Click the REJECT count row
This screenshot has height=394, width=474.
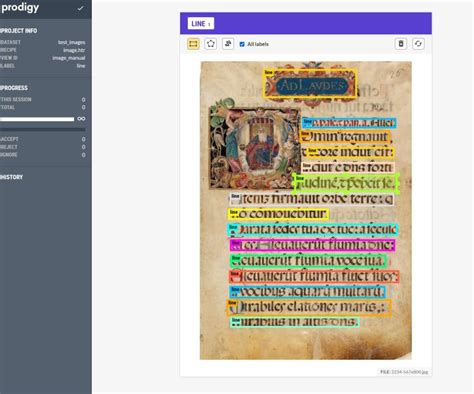43,147
